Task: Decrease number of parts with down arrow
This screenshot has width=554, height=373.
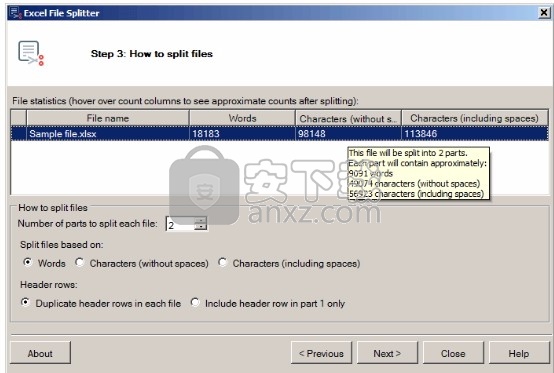Action: coord(200,227)
